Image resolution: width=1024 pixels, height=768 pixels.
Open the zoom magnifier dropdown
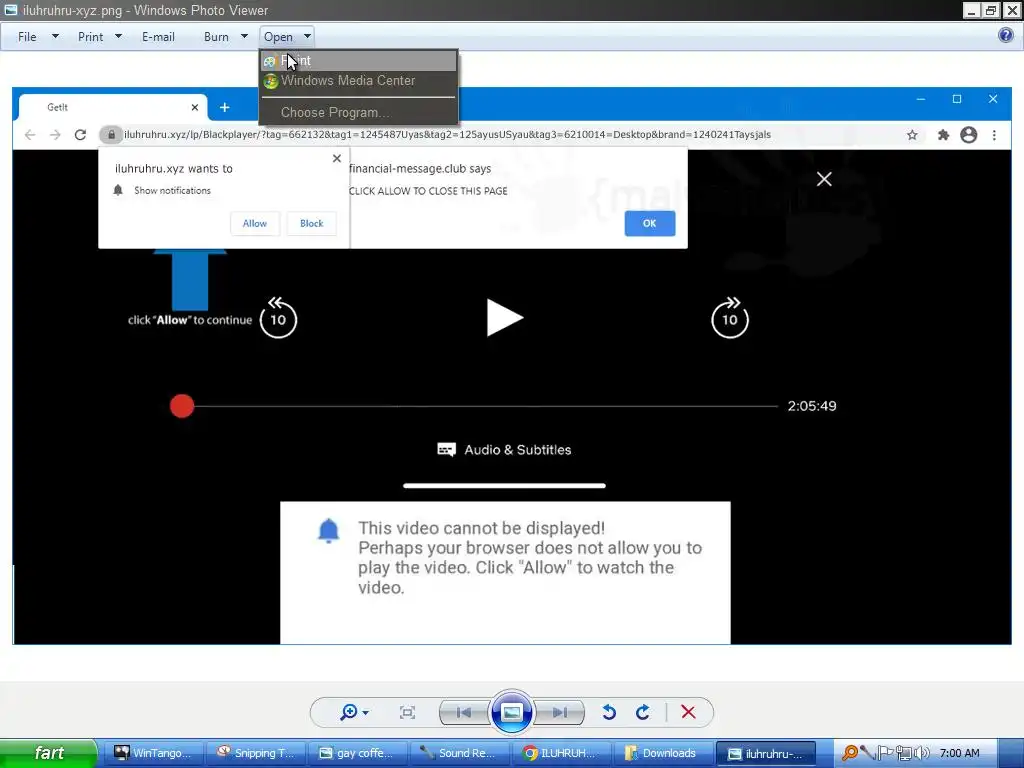point(354,712)
